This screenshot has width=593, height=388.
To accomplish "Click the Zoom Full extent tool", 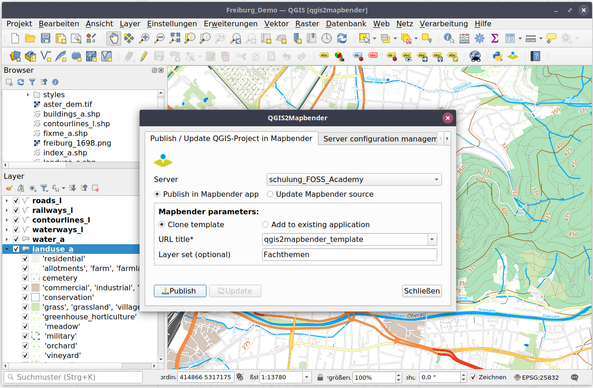I will [175, 38].
